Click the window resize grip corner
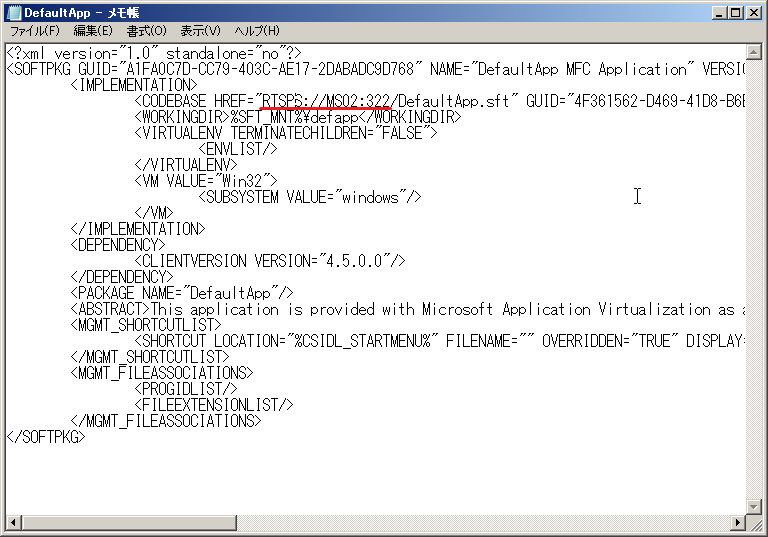768x537 pixels. pyautogui.click(x=754, y=523)
